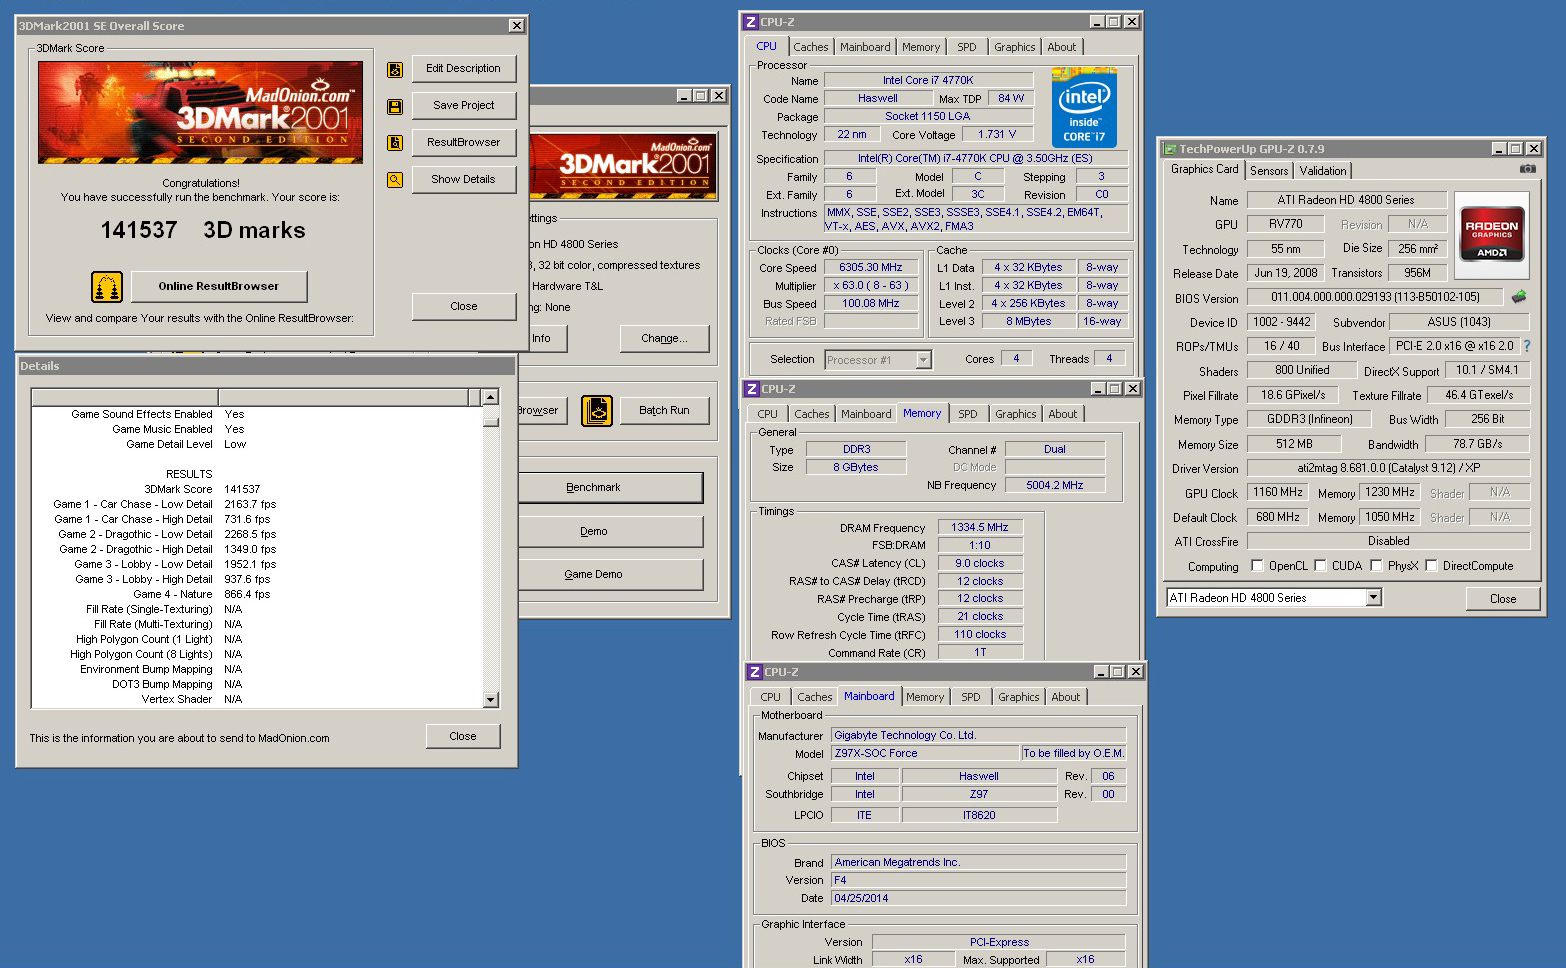Click the Driver Version field in GPU-Z
This screenshot has width=1566, height=968.
point(1388,468)
